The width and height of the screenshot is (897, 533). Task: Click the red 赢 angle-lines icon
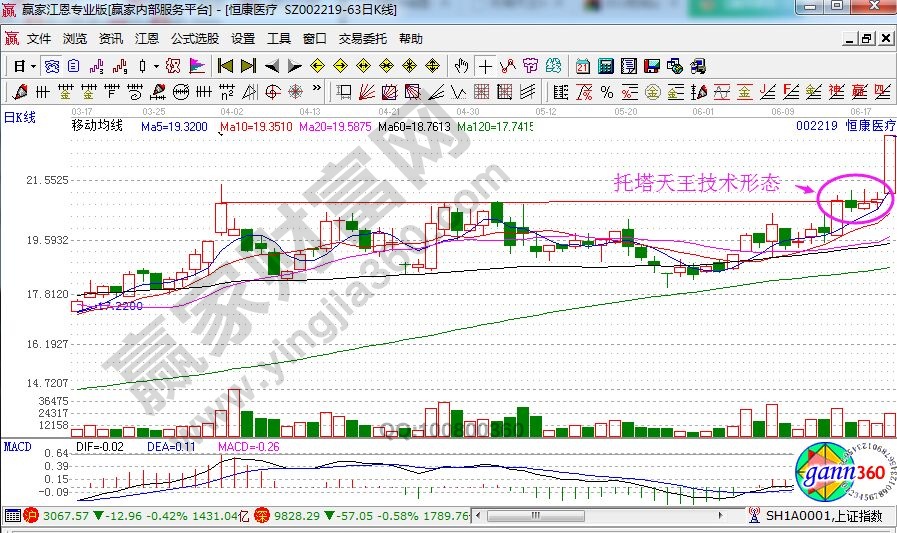(860, 92)
